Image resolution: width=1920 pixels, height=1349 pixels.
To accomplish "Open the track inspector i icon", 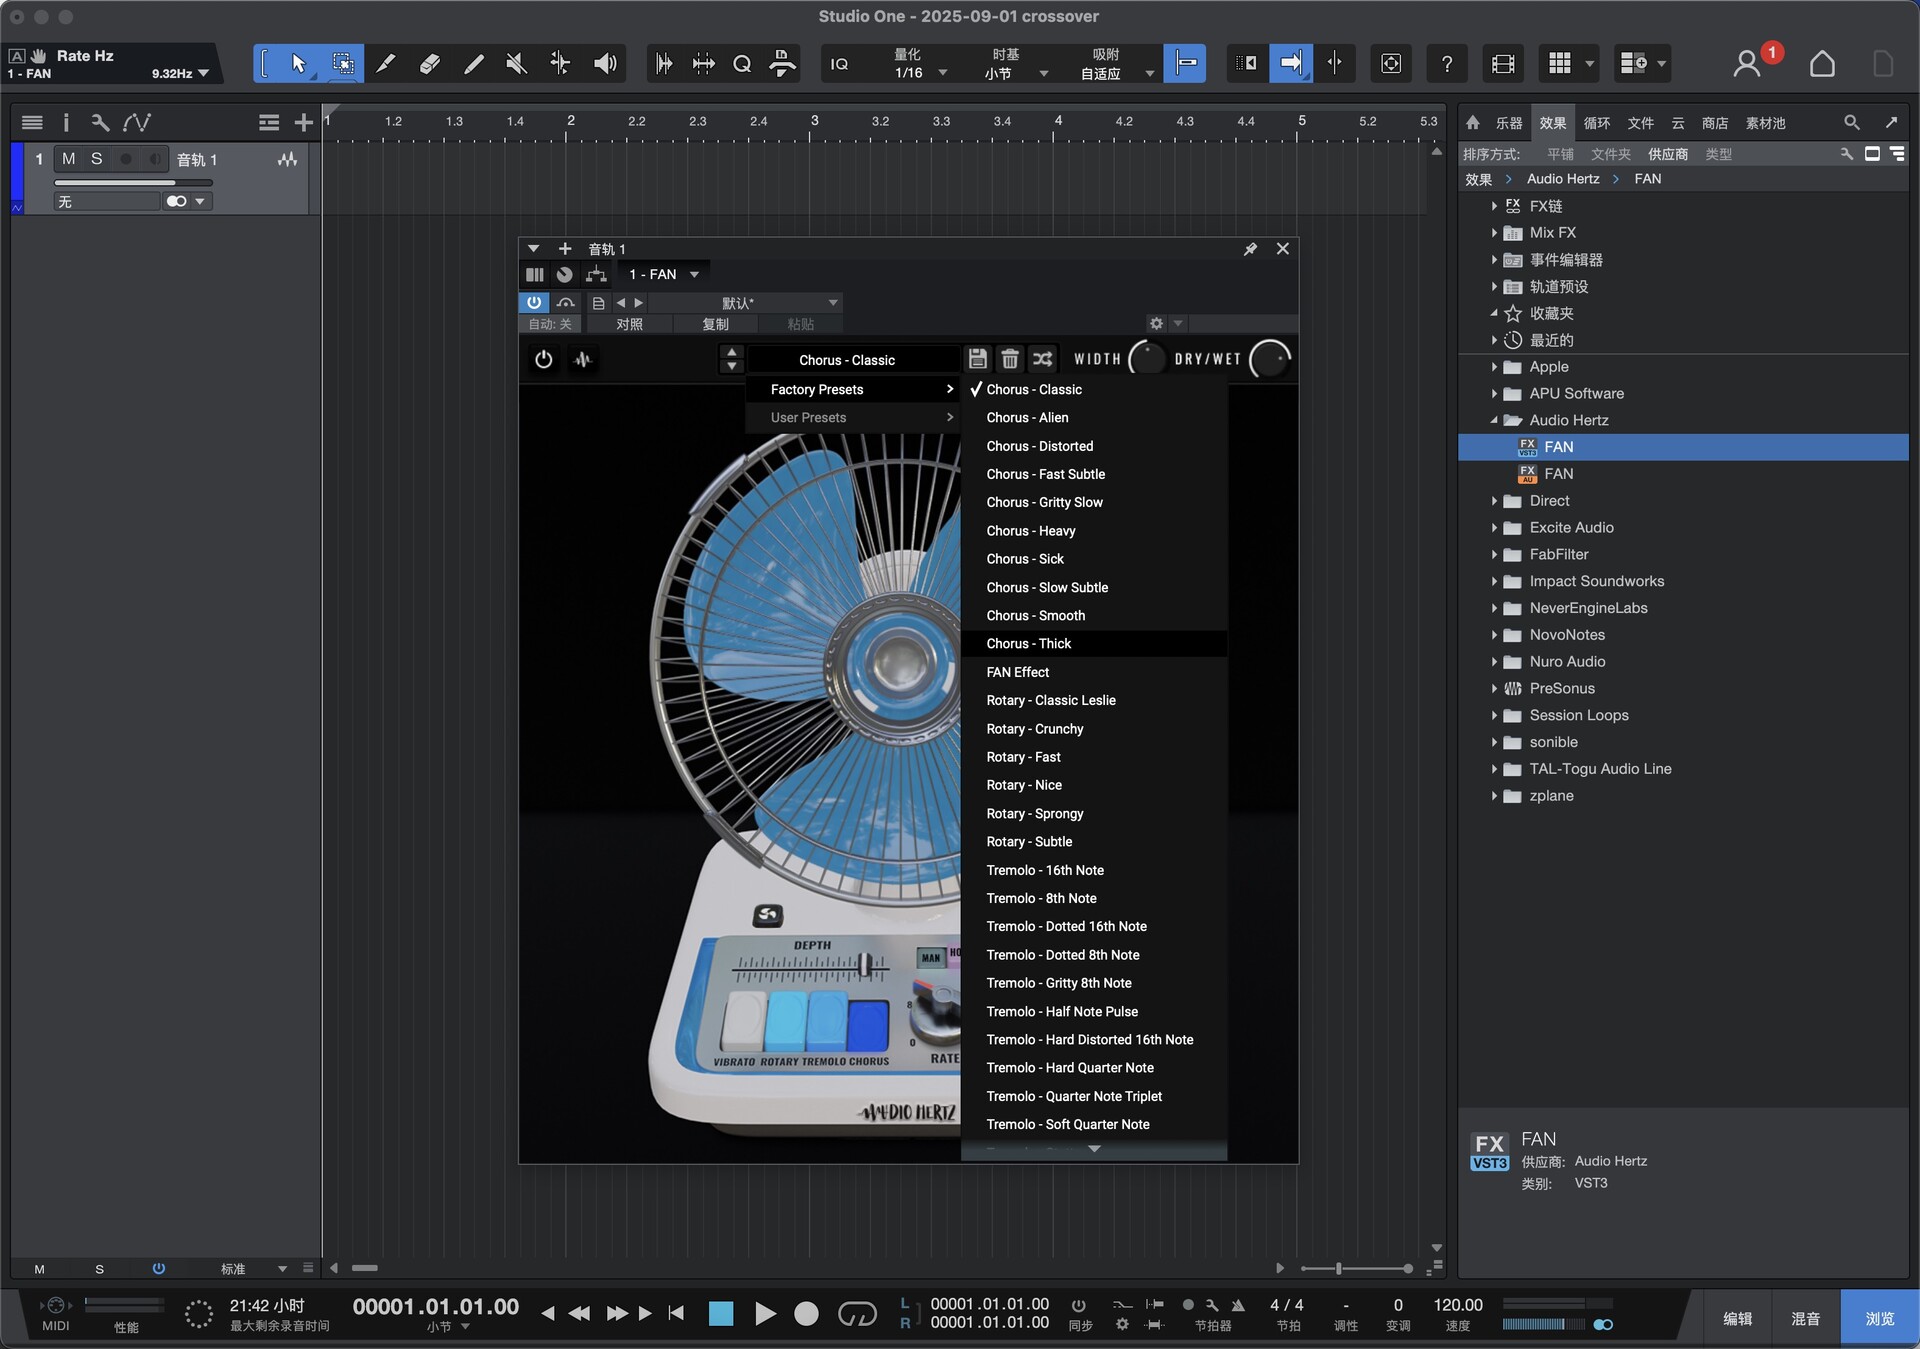I will point(66,122).
